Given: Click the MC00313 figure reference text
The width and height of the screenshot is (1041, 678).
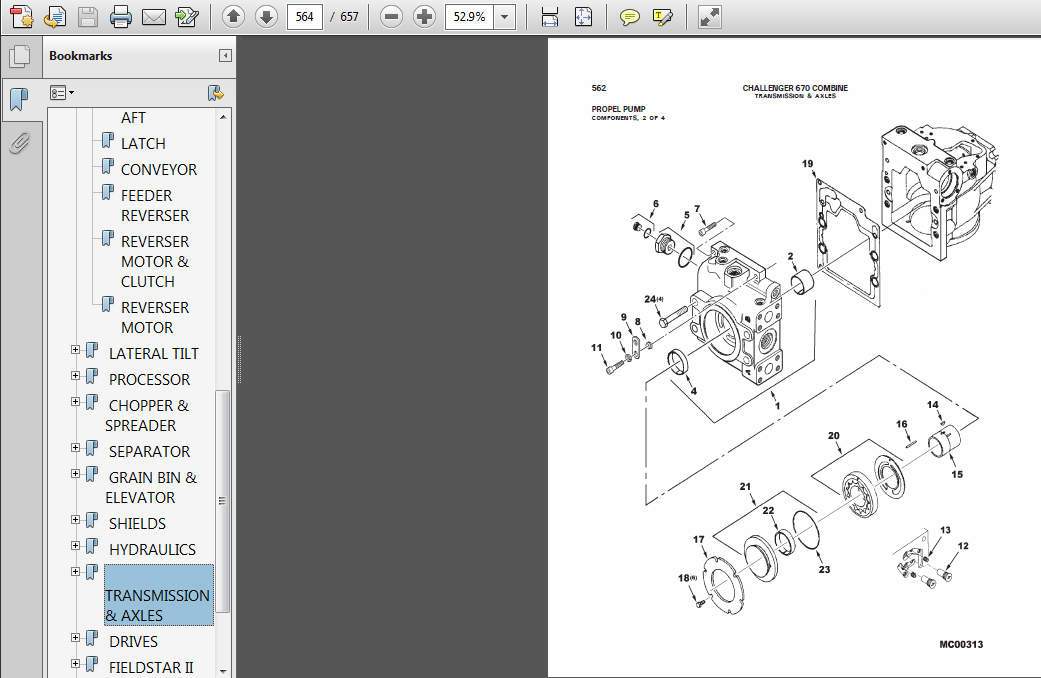Looking at the screenshot, I should (x=961, y=644).
